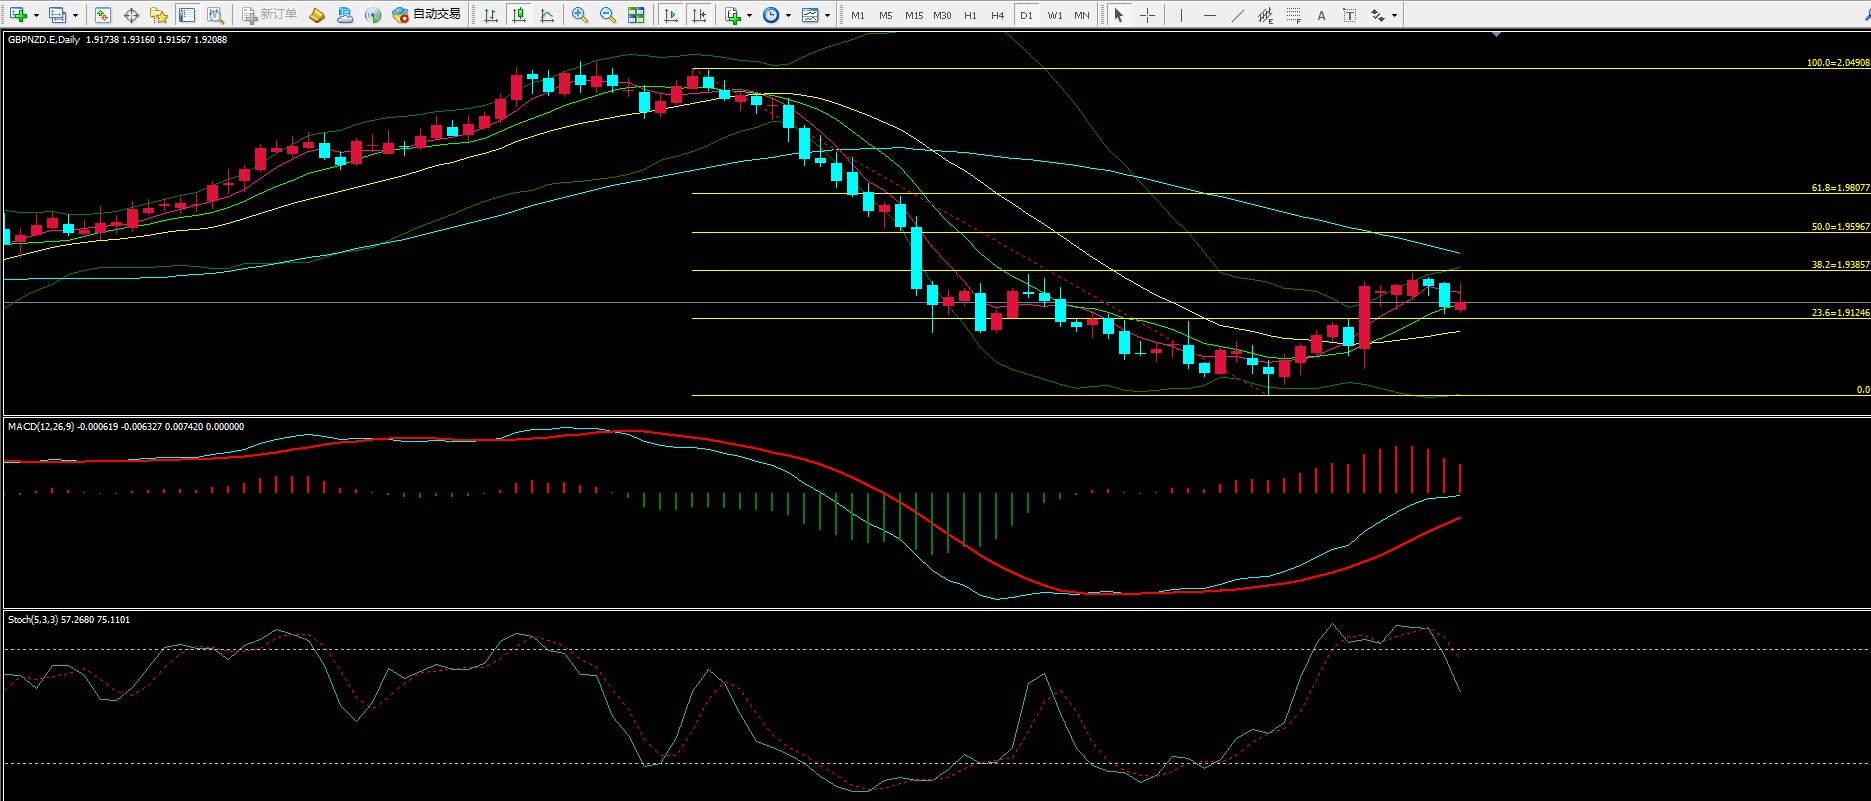This screenshot has width=1871, height=801.
Task: Select the Equidistant Channel tool
Action: (1266, 15)
